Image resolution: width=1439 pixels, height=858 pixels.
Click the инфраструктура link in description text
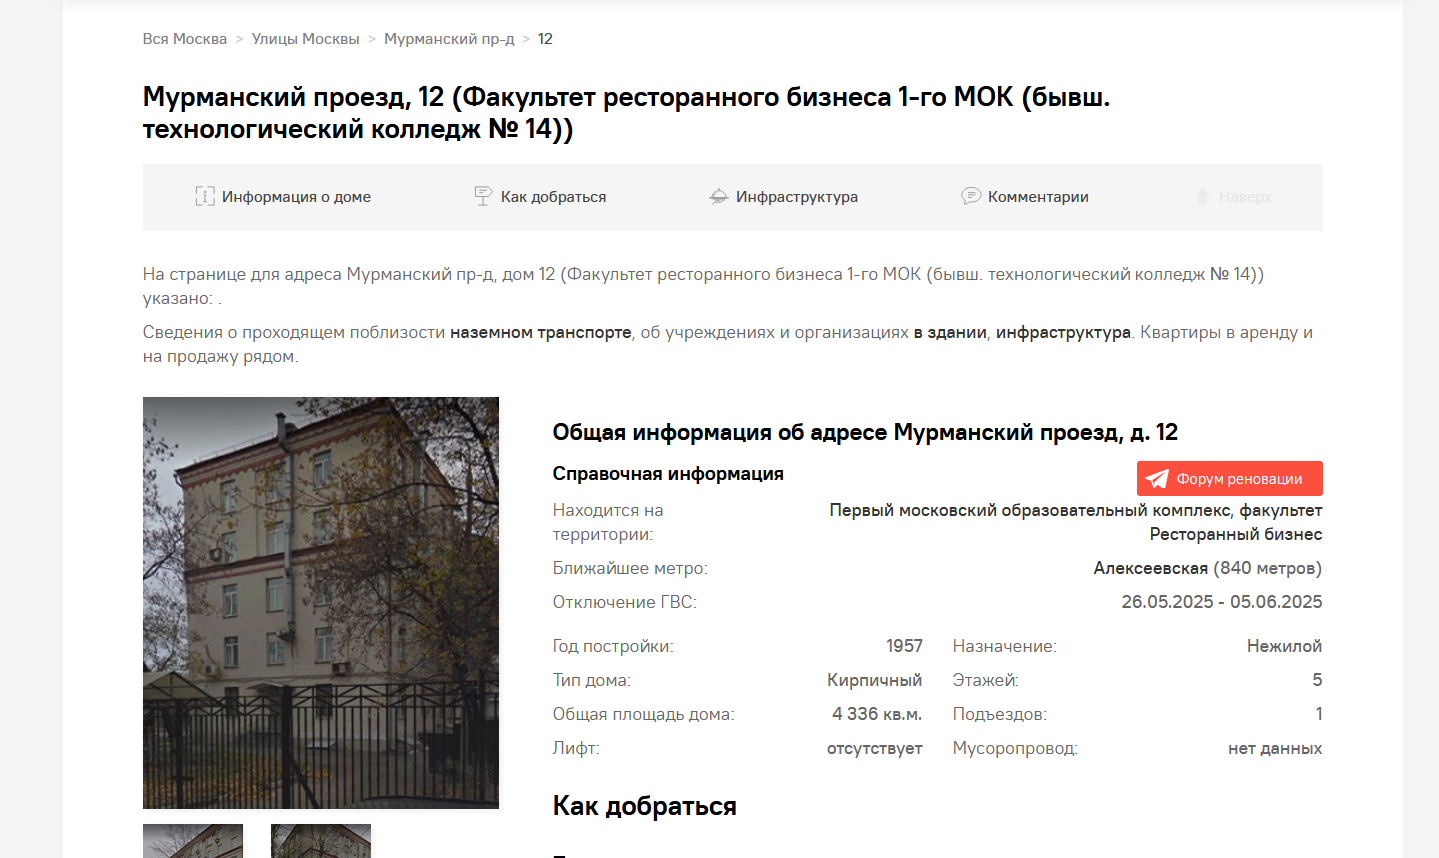pos(1063,332)
